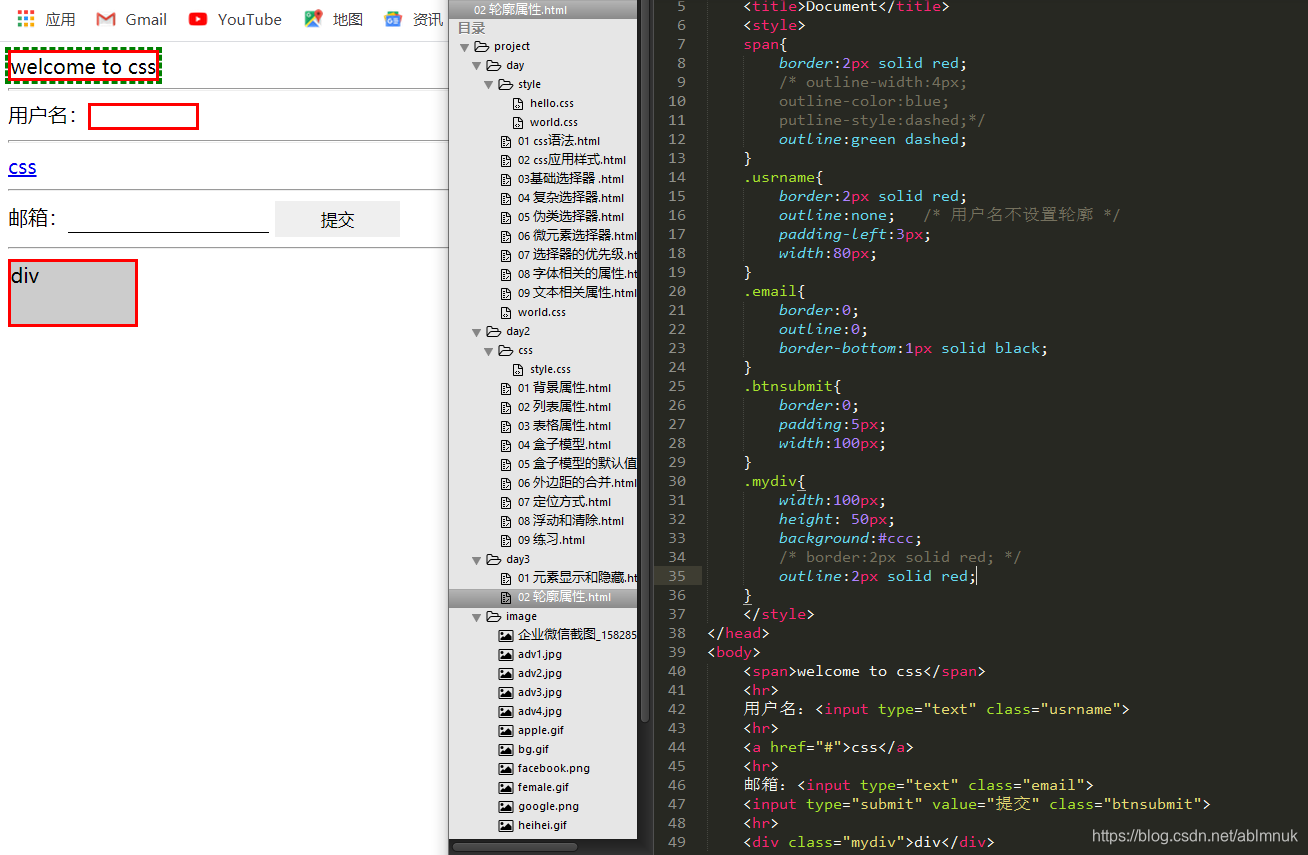Viewport: 1308px width, 855px height.
Task: Click the .btnsubmit selector in the code
Action: (x=788, y=386)
